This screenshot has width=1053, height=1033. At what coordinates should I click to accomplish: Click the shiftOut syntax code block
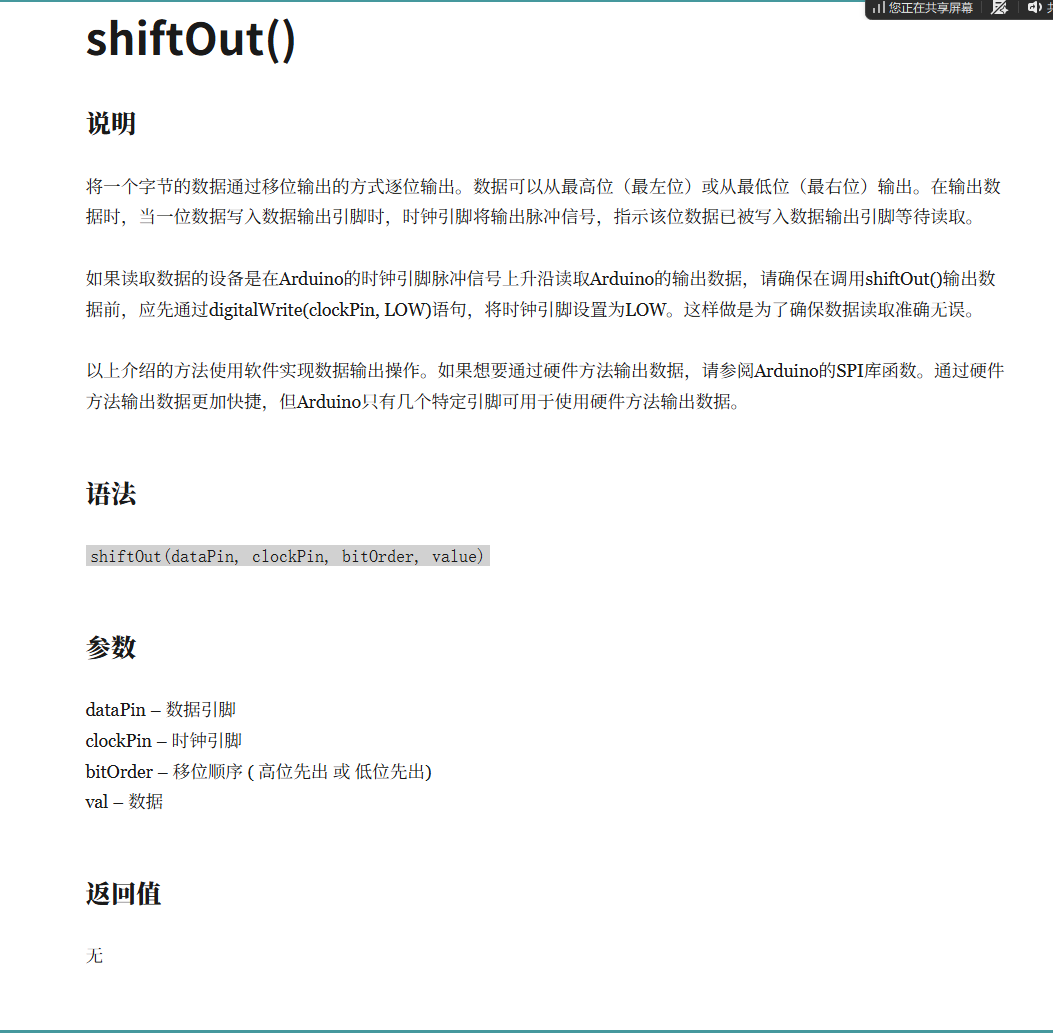287,556
